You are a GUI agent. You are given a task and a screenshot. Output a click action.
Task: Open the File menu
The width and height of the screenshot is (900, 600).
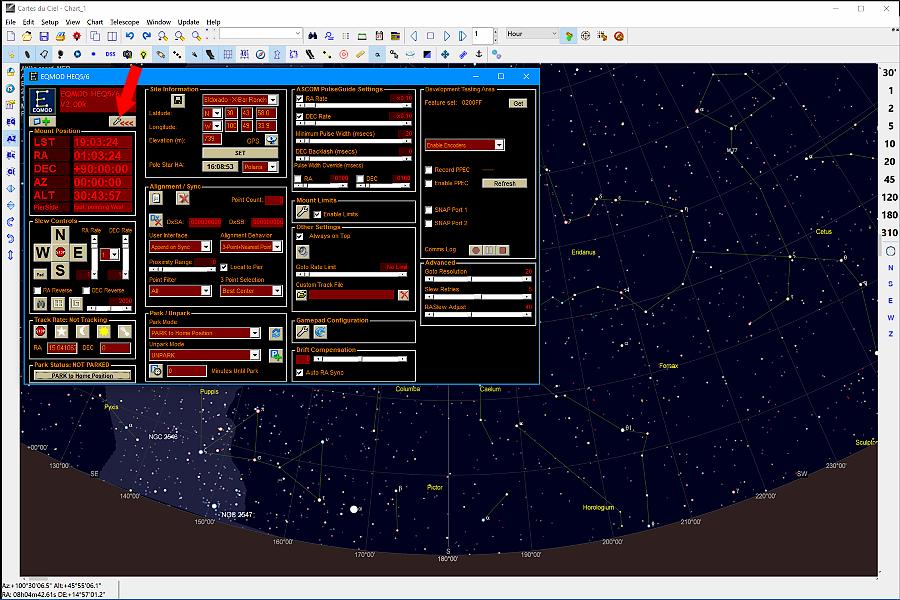tap(10, 22)
